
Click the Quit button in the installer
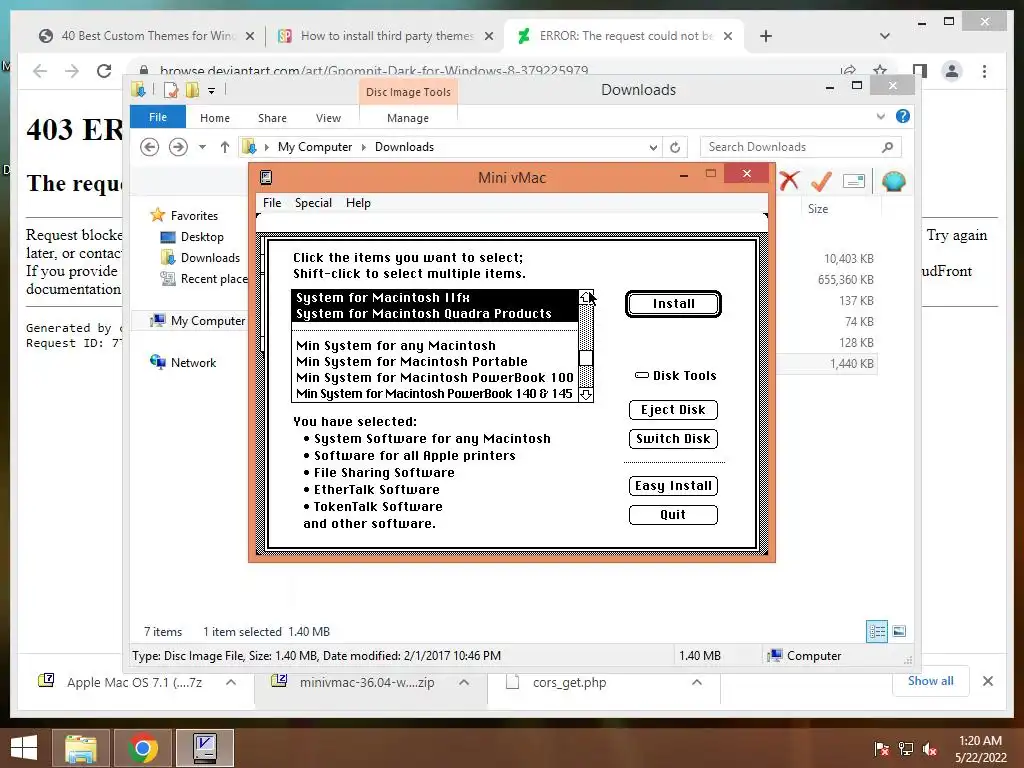click(673, 515)
